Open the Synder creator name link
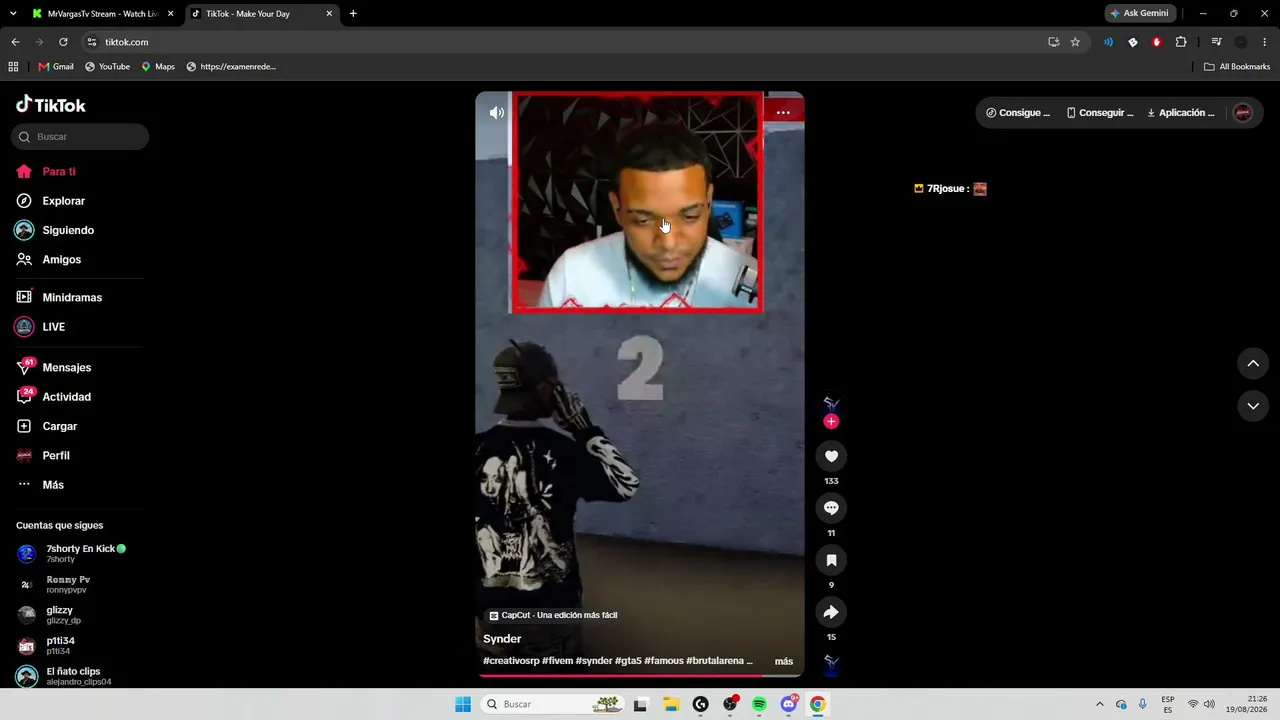Screen dimensions: 1280x720 tap(502, 639)
